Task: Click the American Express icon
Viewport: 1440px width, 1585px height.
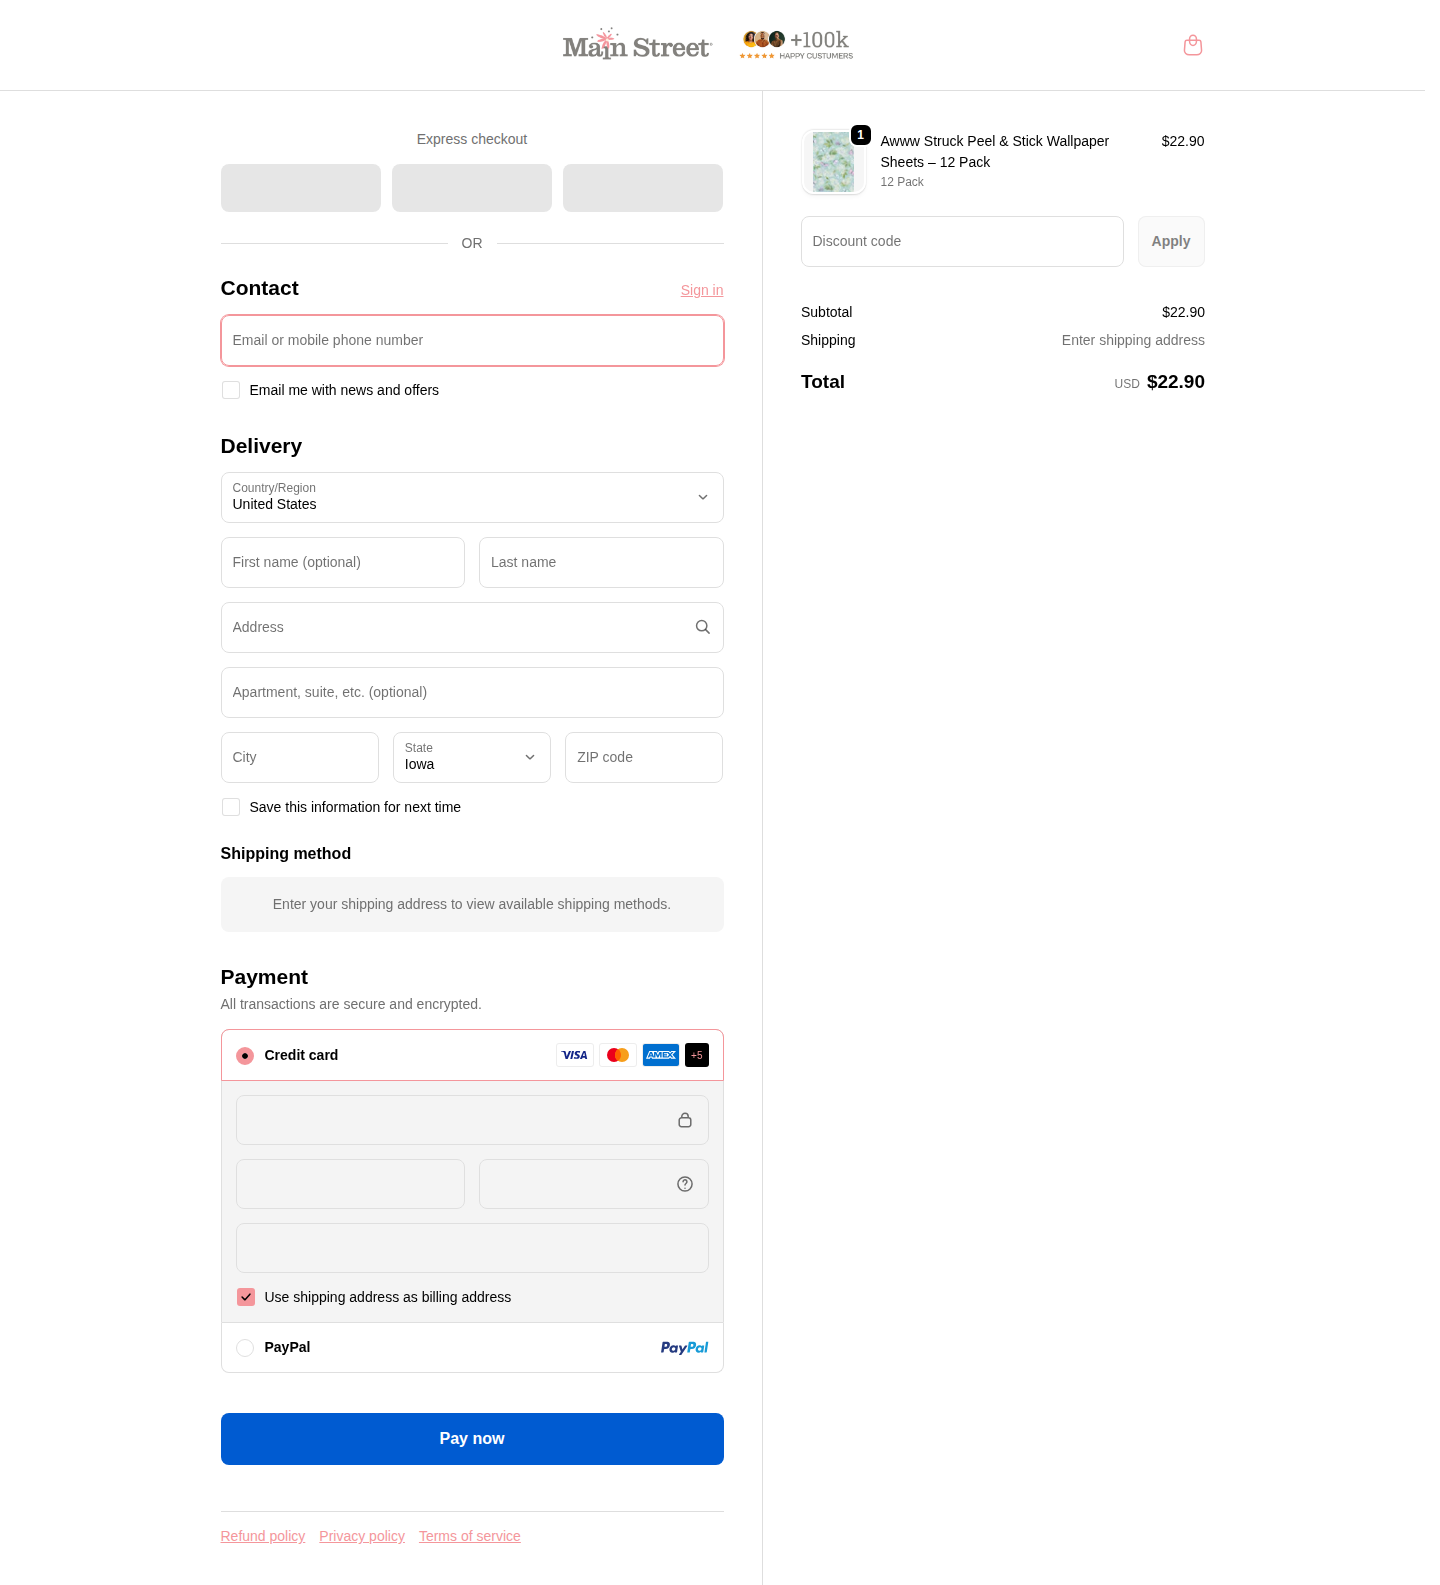Action: tap(661, 1055)
